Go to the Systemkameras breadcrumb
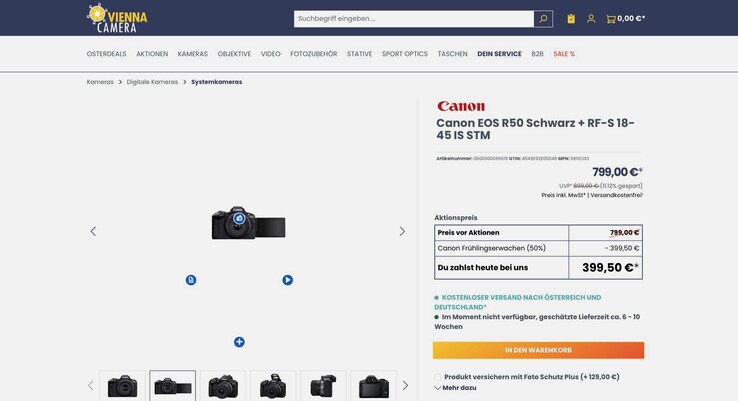This screenshot has width=738, height=401. click(x=217, y=82)
